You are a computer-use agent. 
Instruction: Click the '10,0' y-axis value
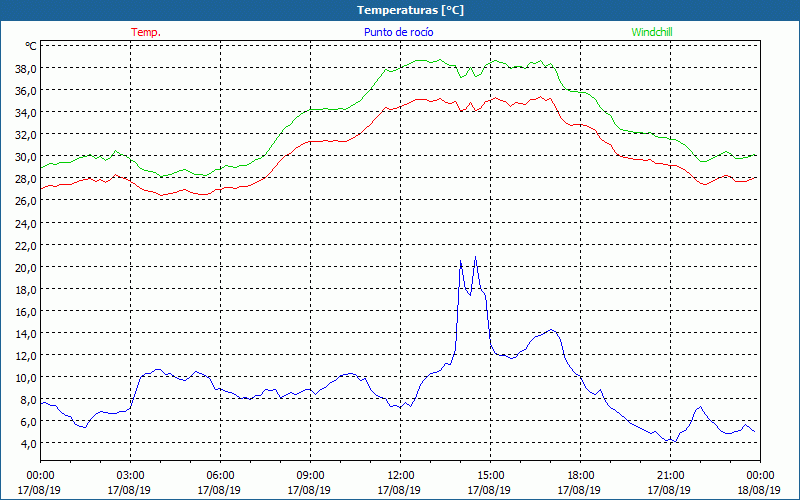click(x=25, y=378)
